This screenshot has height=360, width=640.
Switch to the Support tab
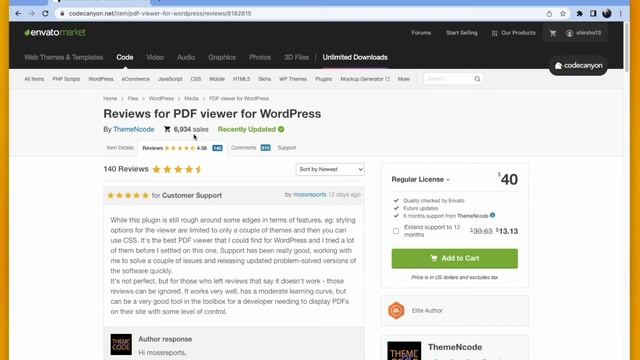[287, 148]
